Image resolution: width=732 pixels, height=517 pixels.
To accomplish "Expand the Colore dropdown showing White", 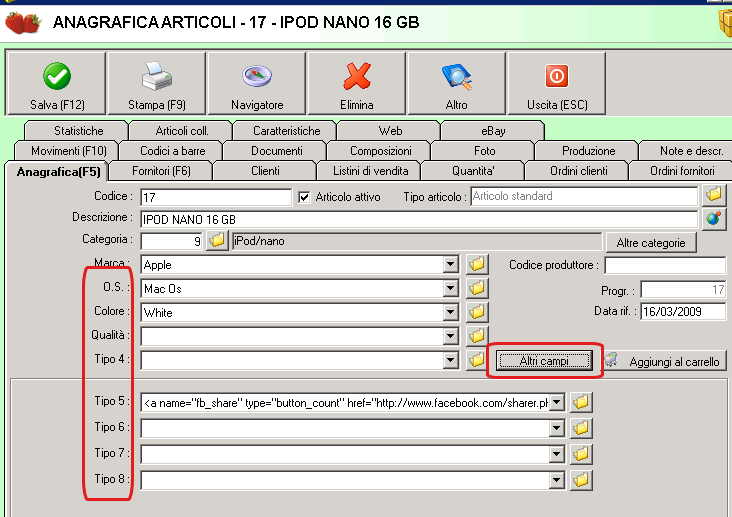I will (x=450, y=312).
